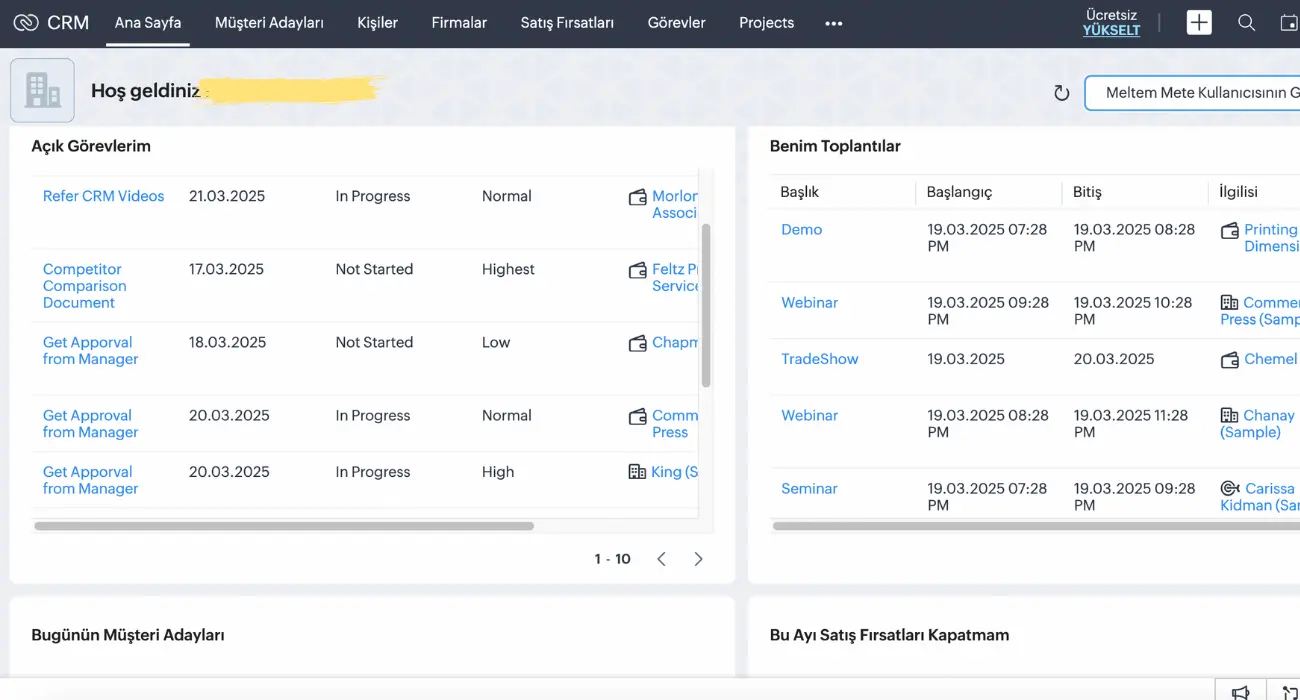1300x700 pixels.
Task: Open announcements via the megaphone icon
Action: (1240, 691)
